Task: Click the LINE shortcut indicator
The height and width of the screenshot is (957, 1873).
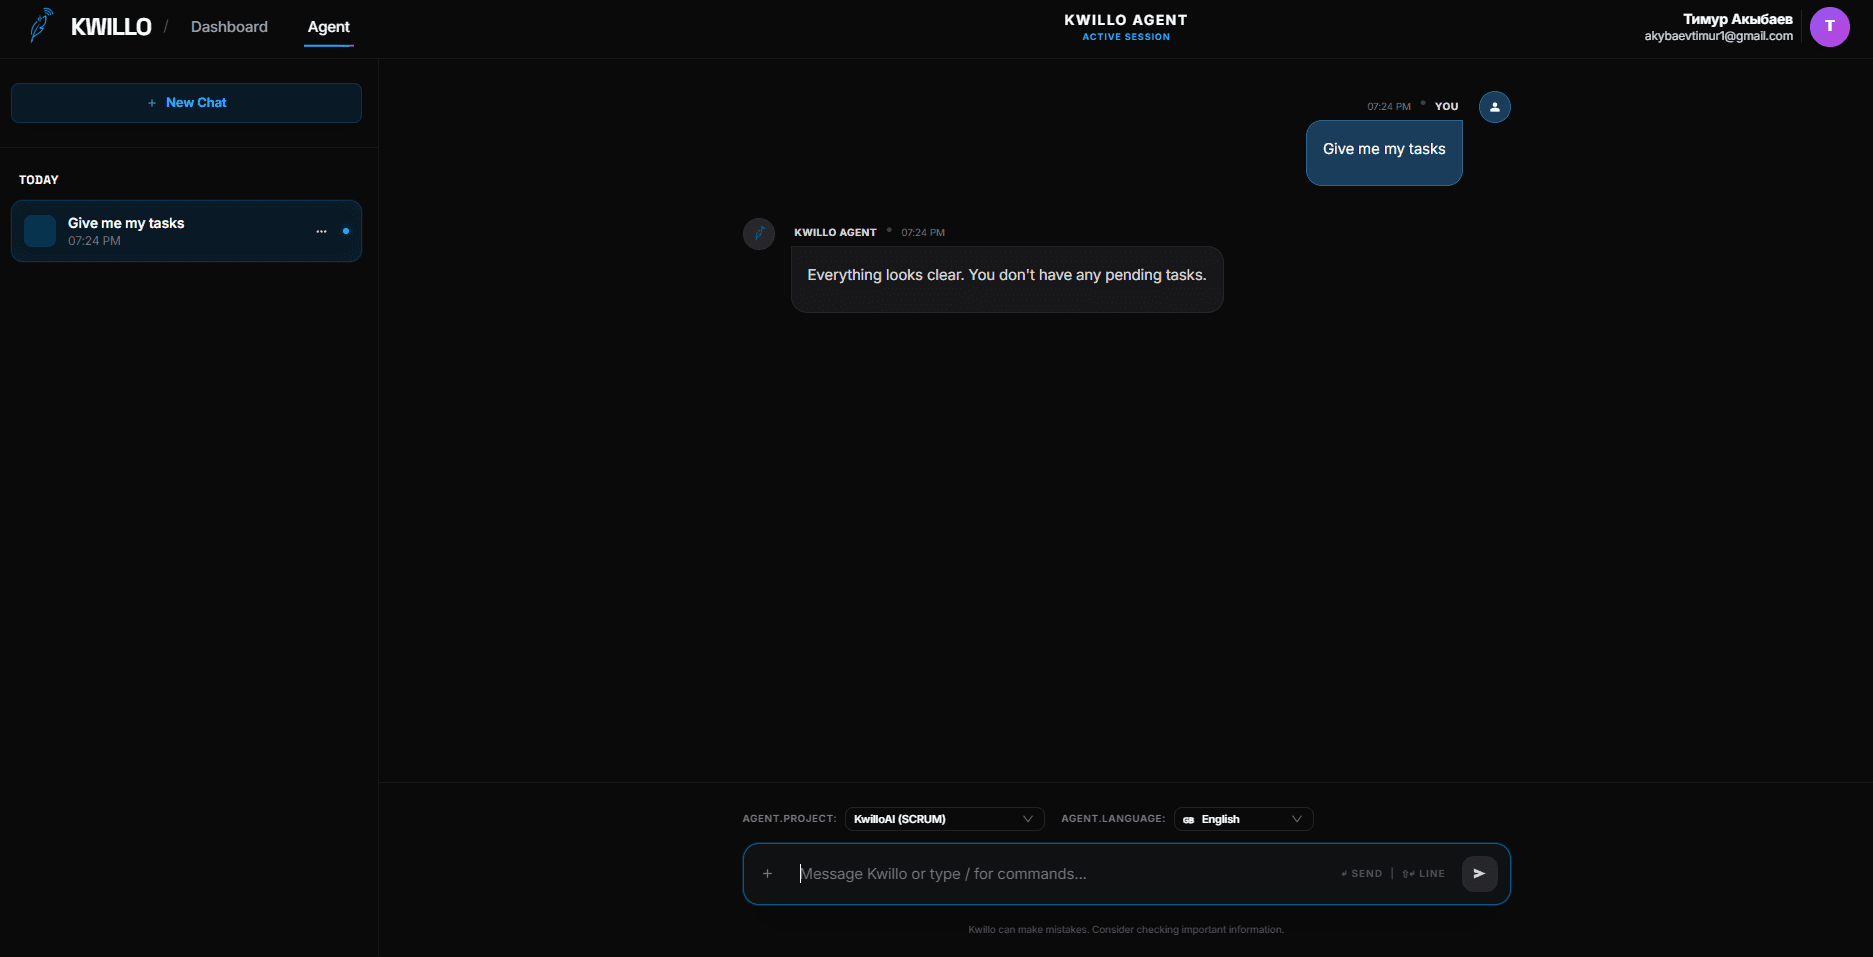Action: click(x=1423, y=873)
